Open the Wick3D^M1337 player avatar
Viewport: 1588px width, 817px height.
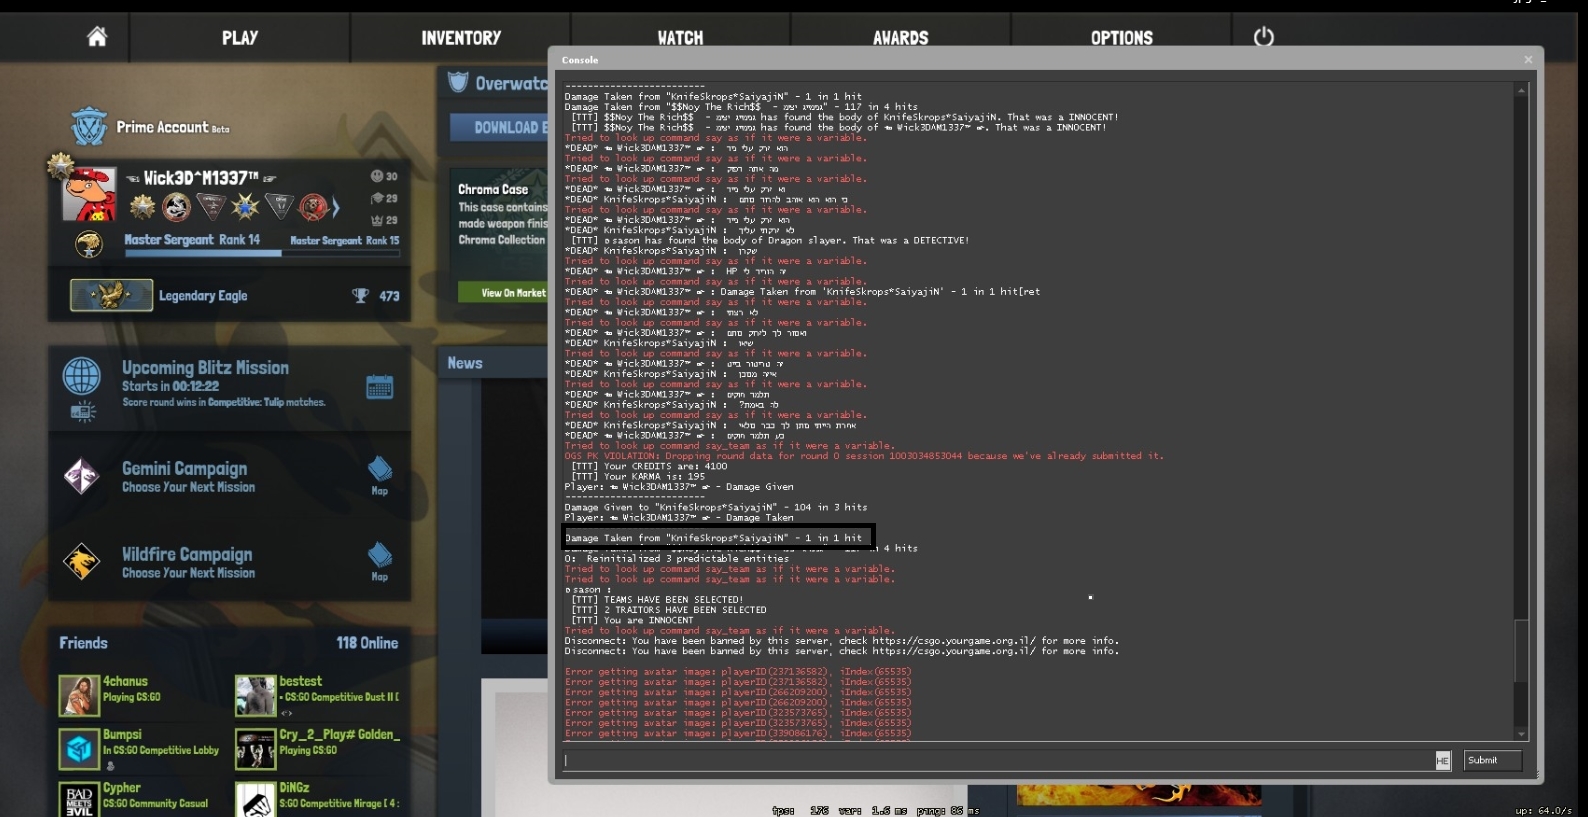coord(89,194)
